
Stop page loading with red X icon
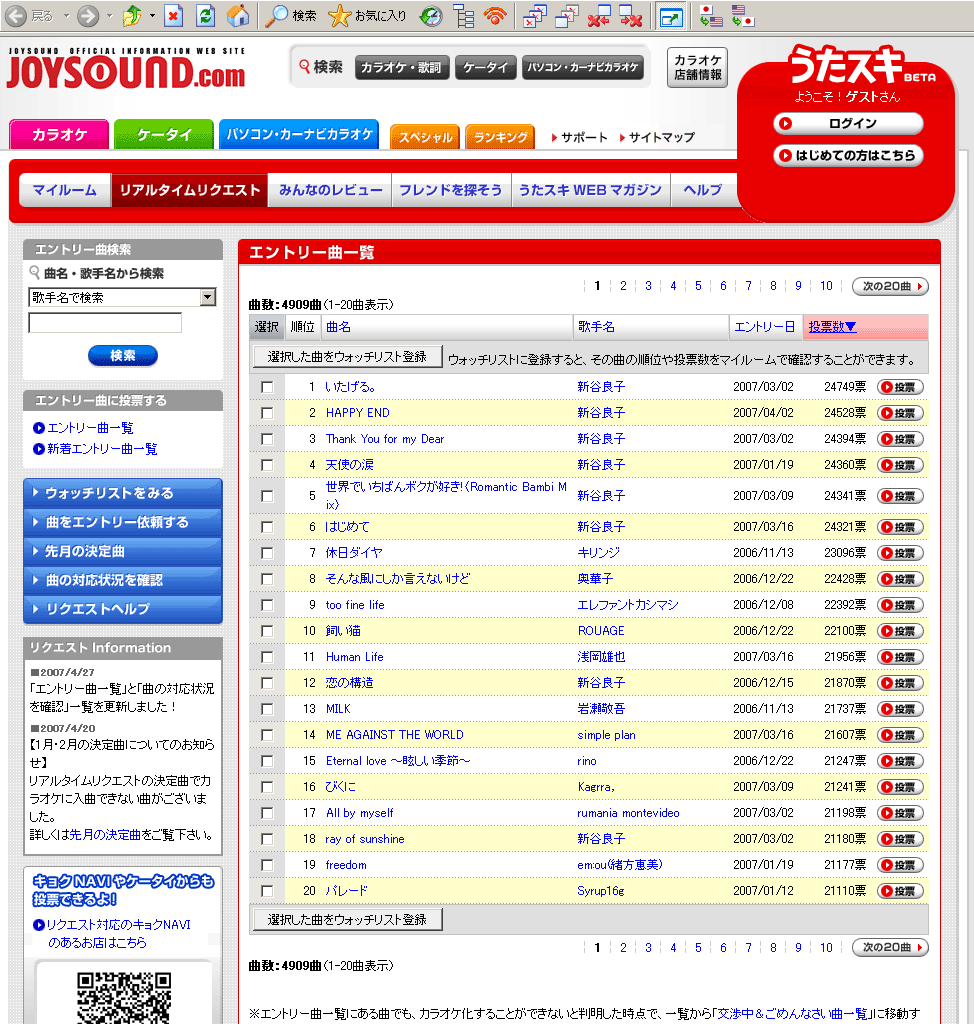coord(173,16)
